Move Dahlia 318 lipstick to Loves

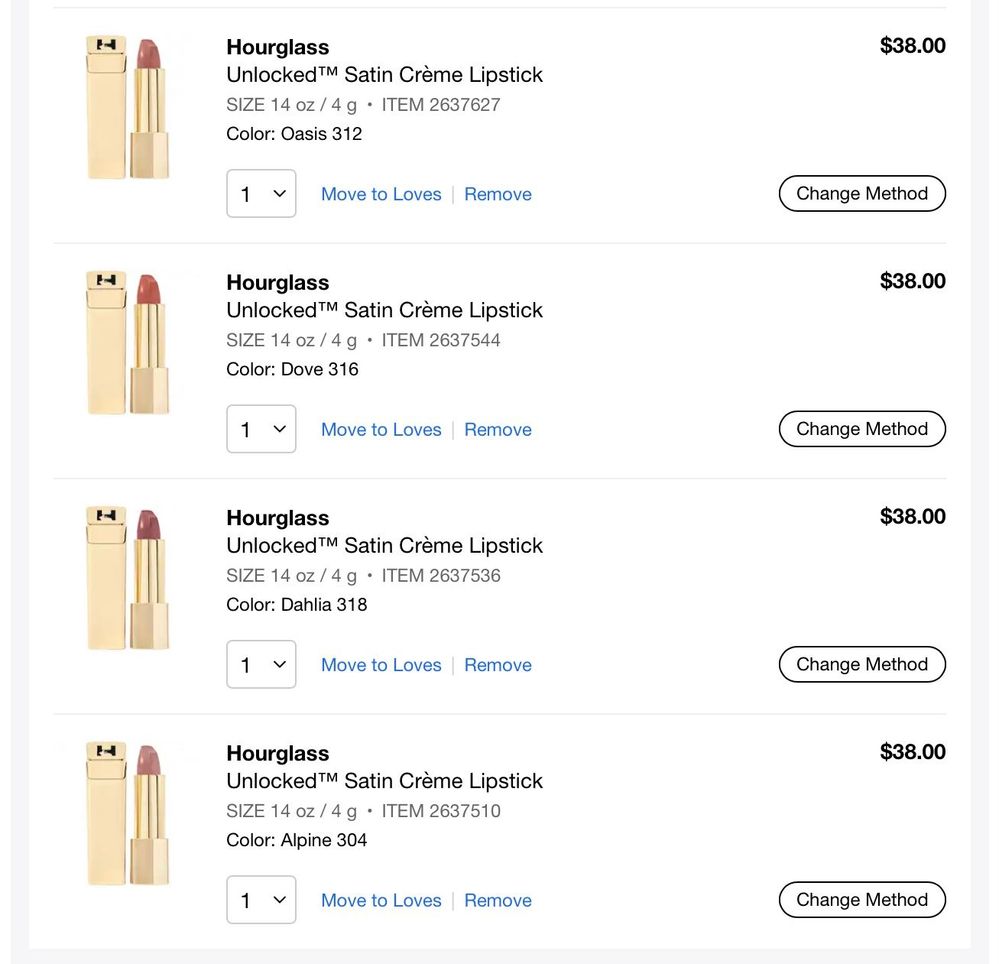(x=381, y=665)
